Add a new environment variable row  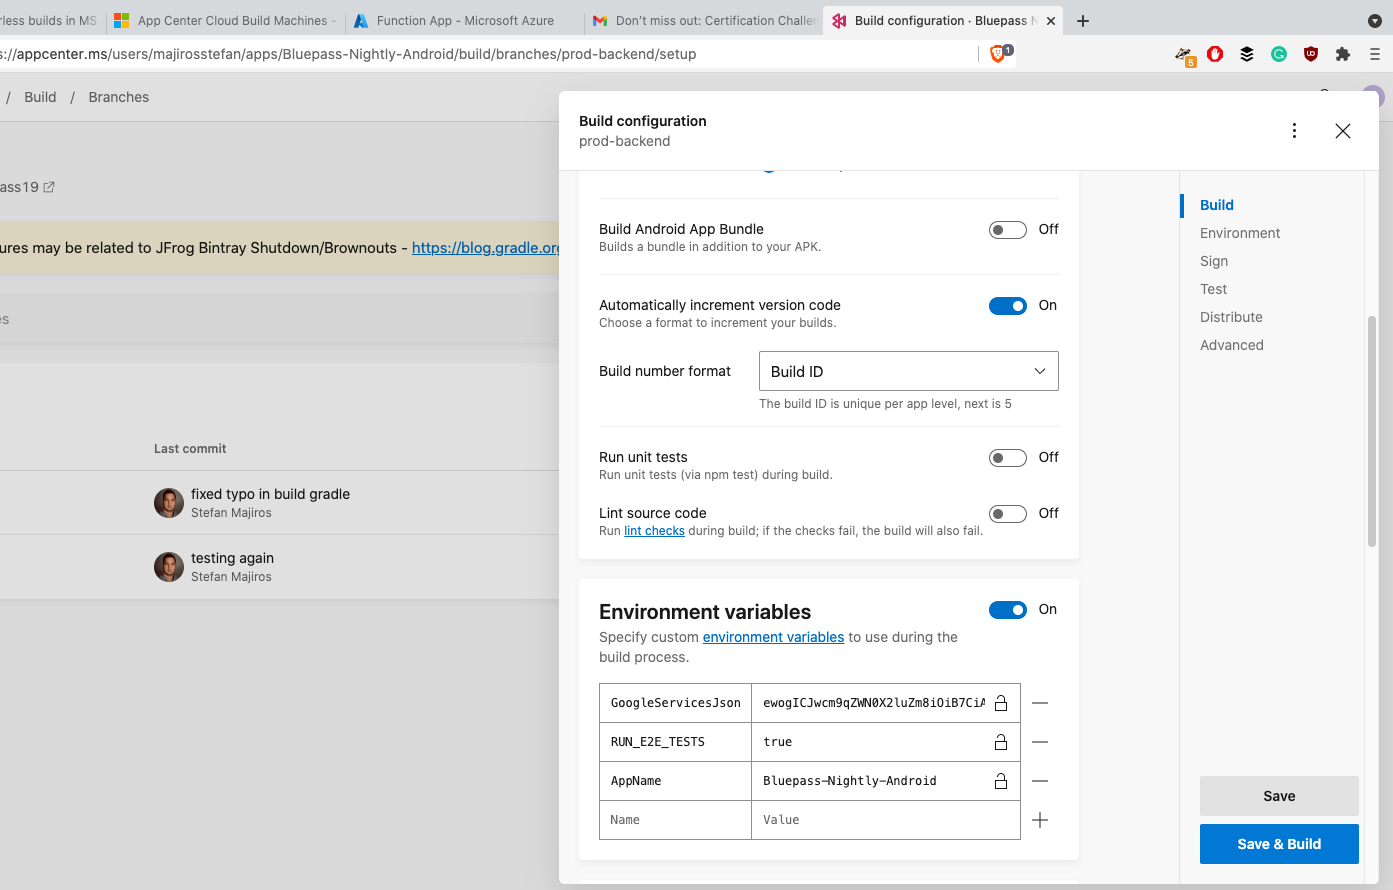tap(1040, 820)
